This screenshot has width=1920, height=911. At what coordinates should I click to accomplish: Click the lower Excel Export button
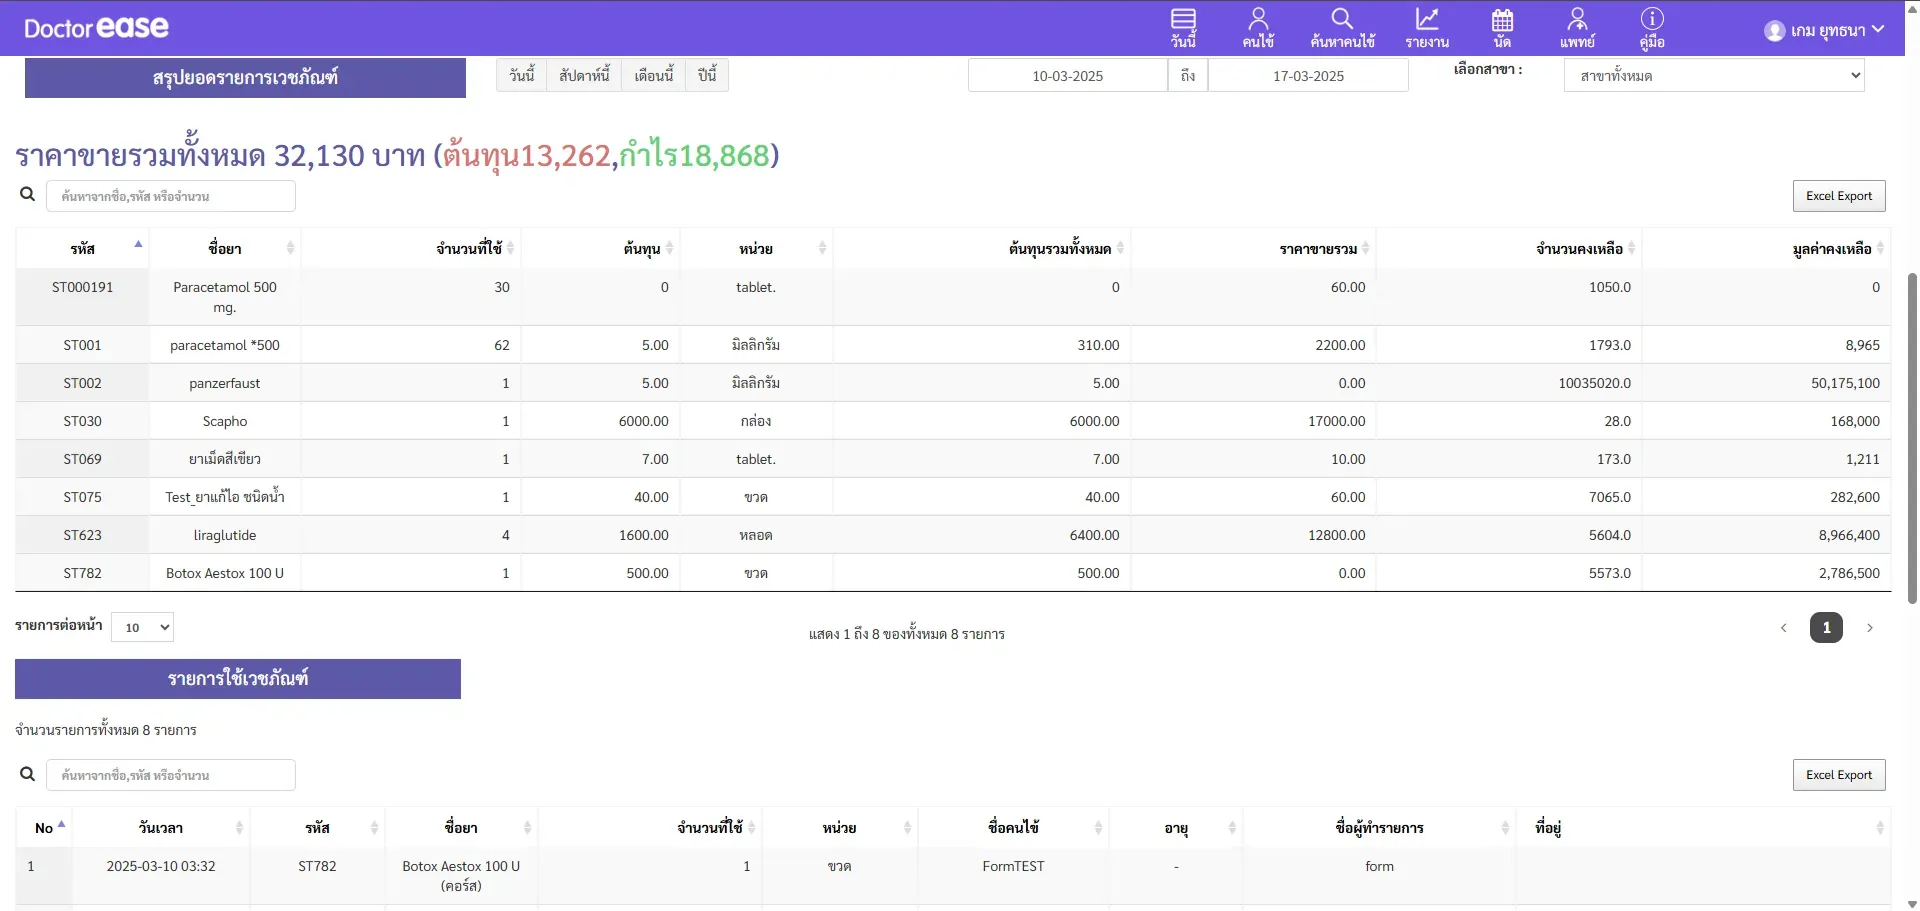pos(1838,775)
